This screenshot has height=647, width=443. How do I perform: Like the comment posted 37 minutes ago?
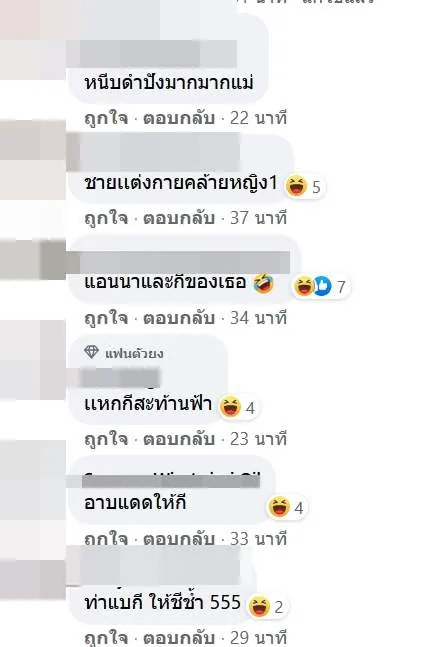point(106,218)
